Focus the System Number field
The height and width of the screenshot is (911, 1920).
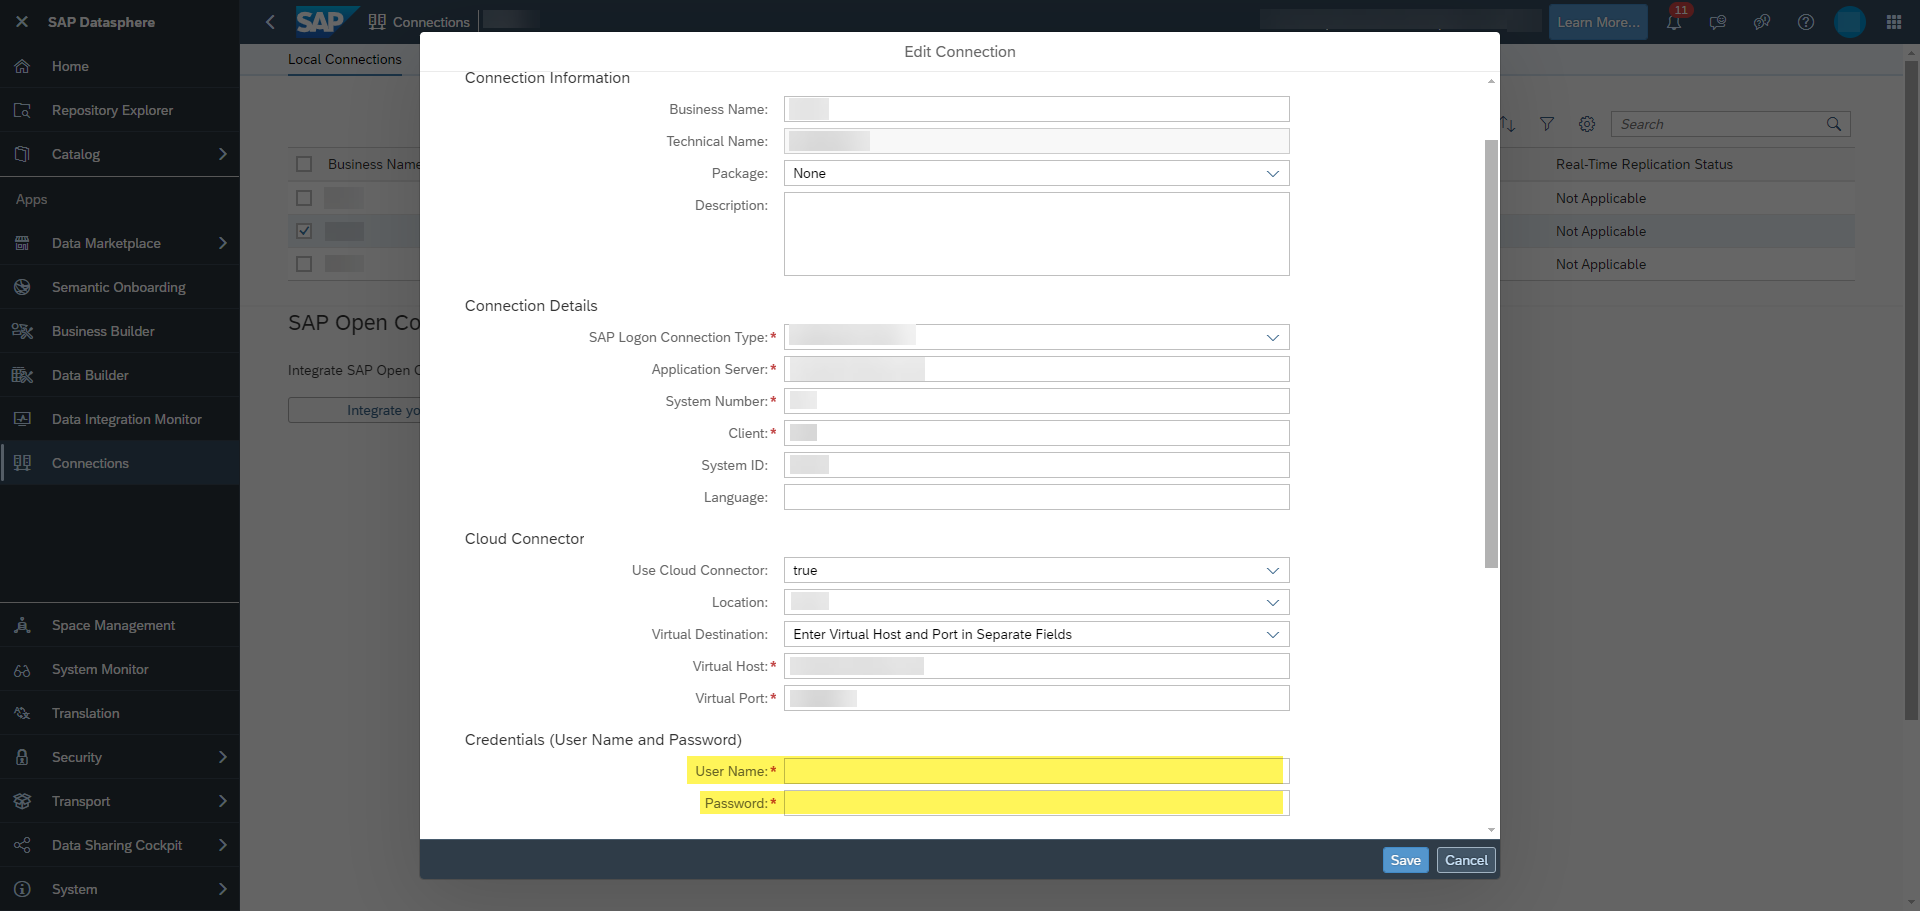pos(1037,401)
